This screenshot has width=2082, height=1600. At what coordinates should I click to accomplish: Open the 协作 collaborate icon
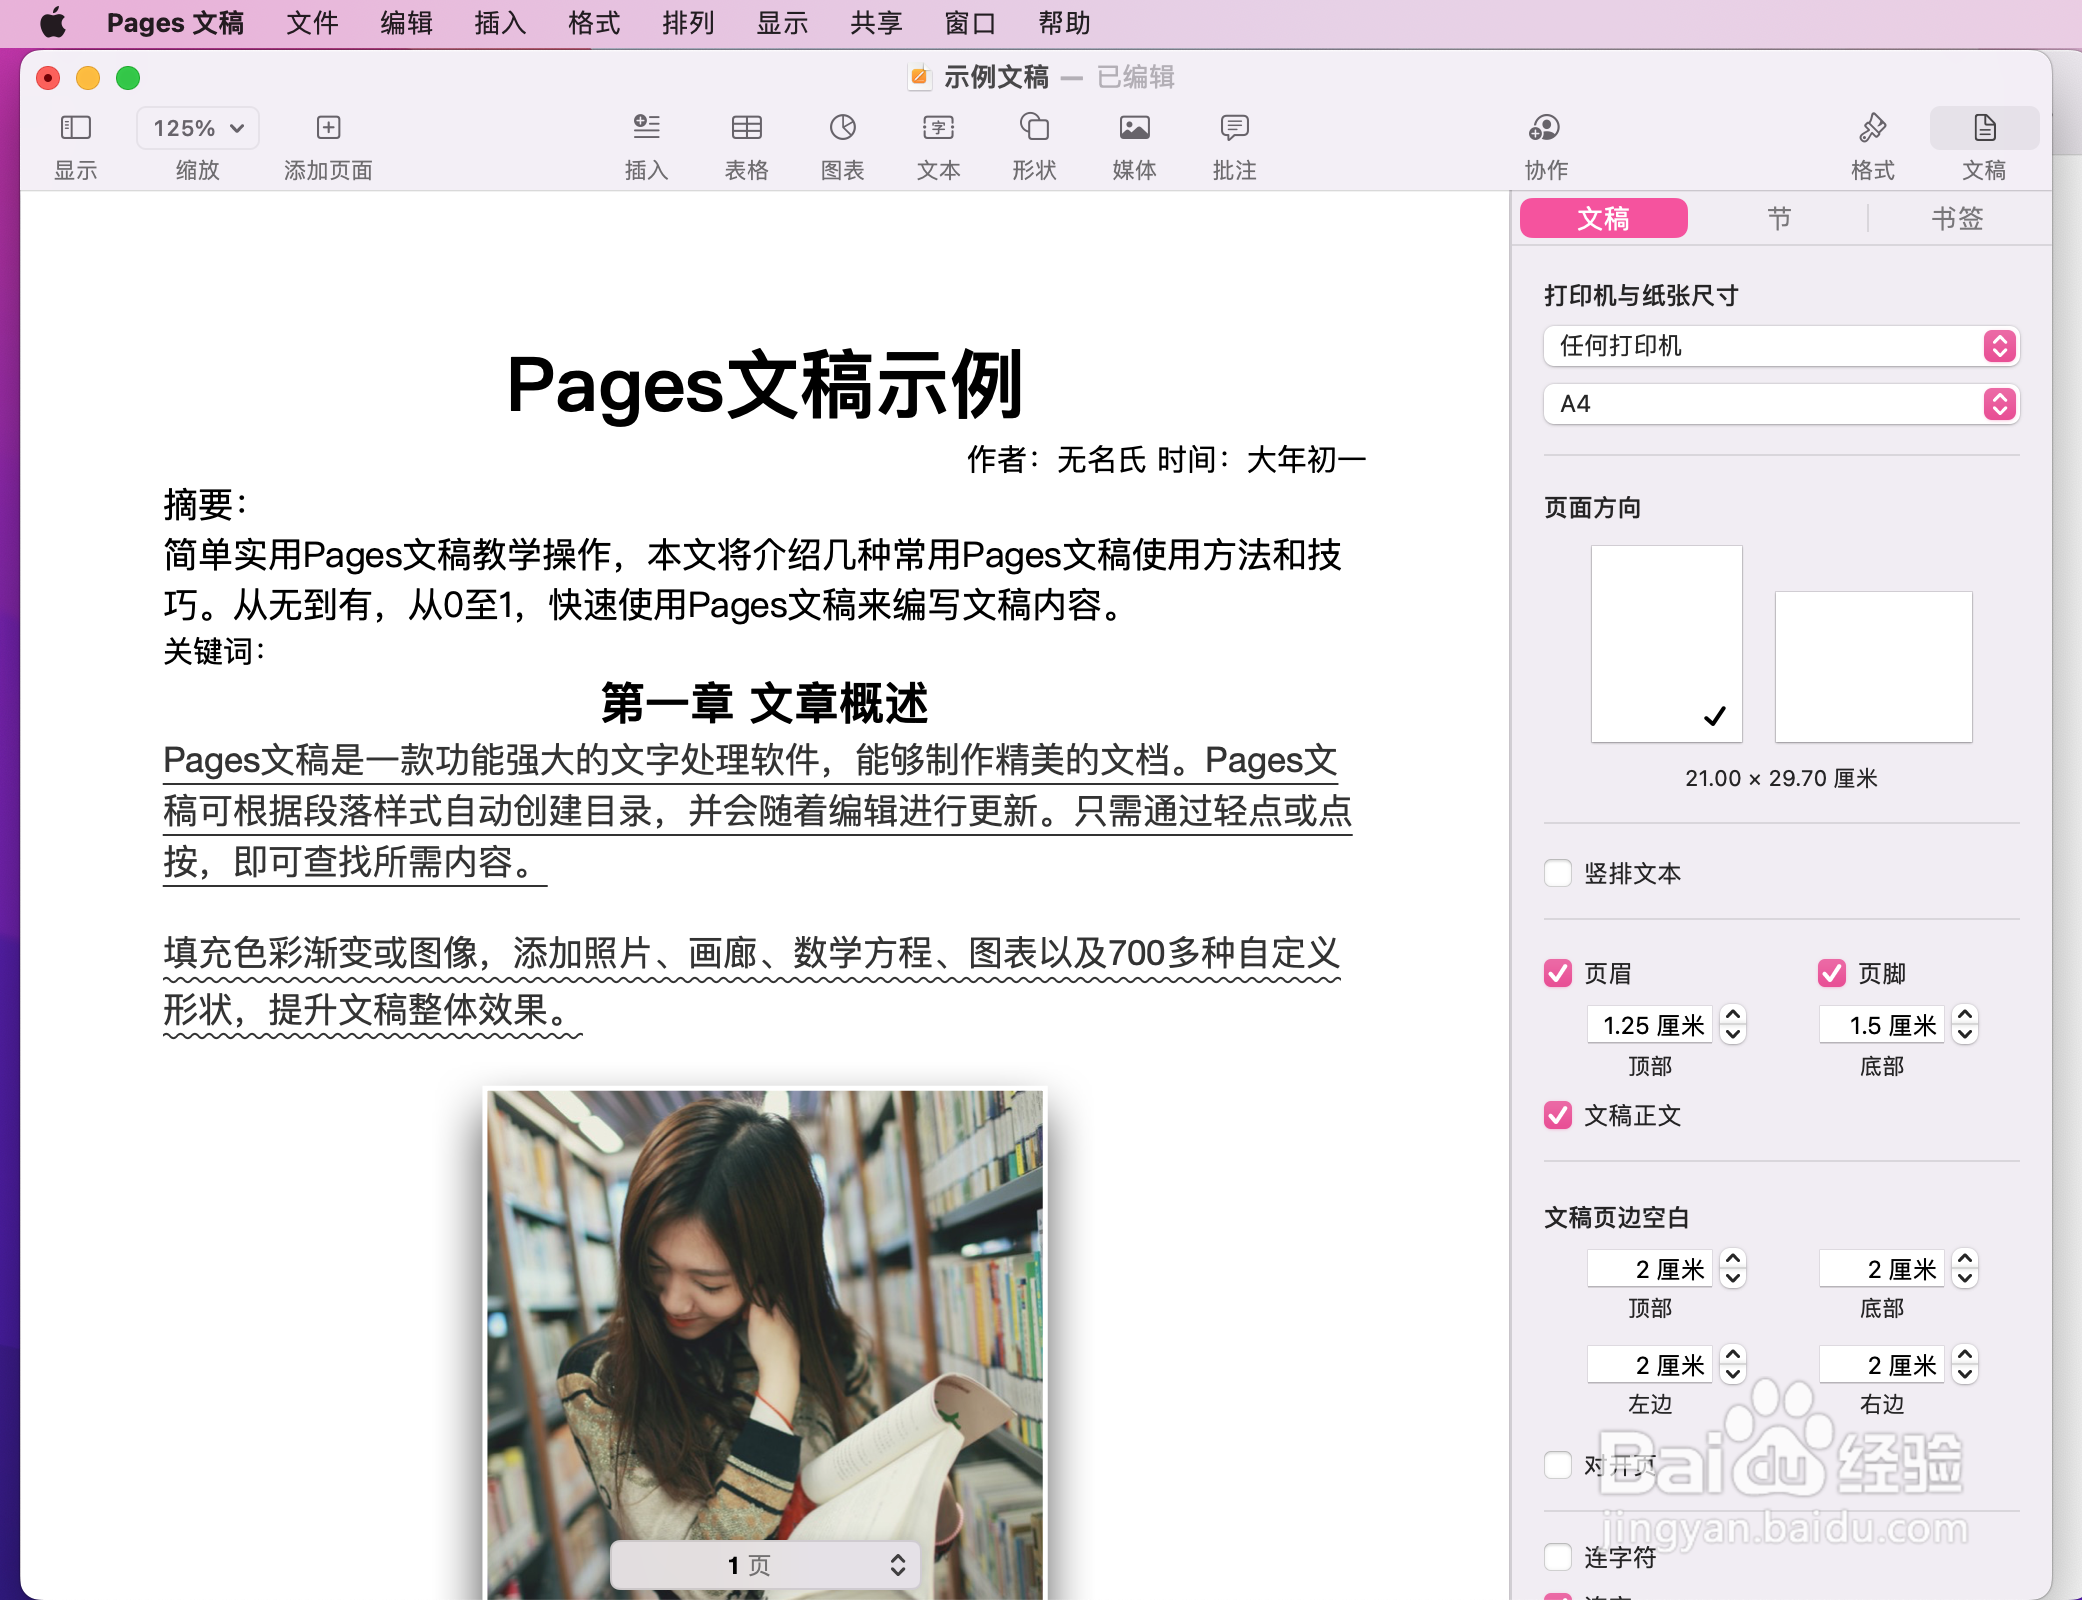pyautogui.click(x=1545, y=127)
